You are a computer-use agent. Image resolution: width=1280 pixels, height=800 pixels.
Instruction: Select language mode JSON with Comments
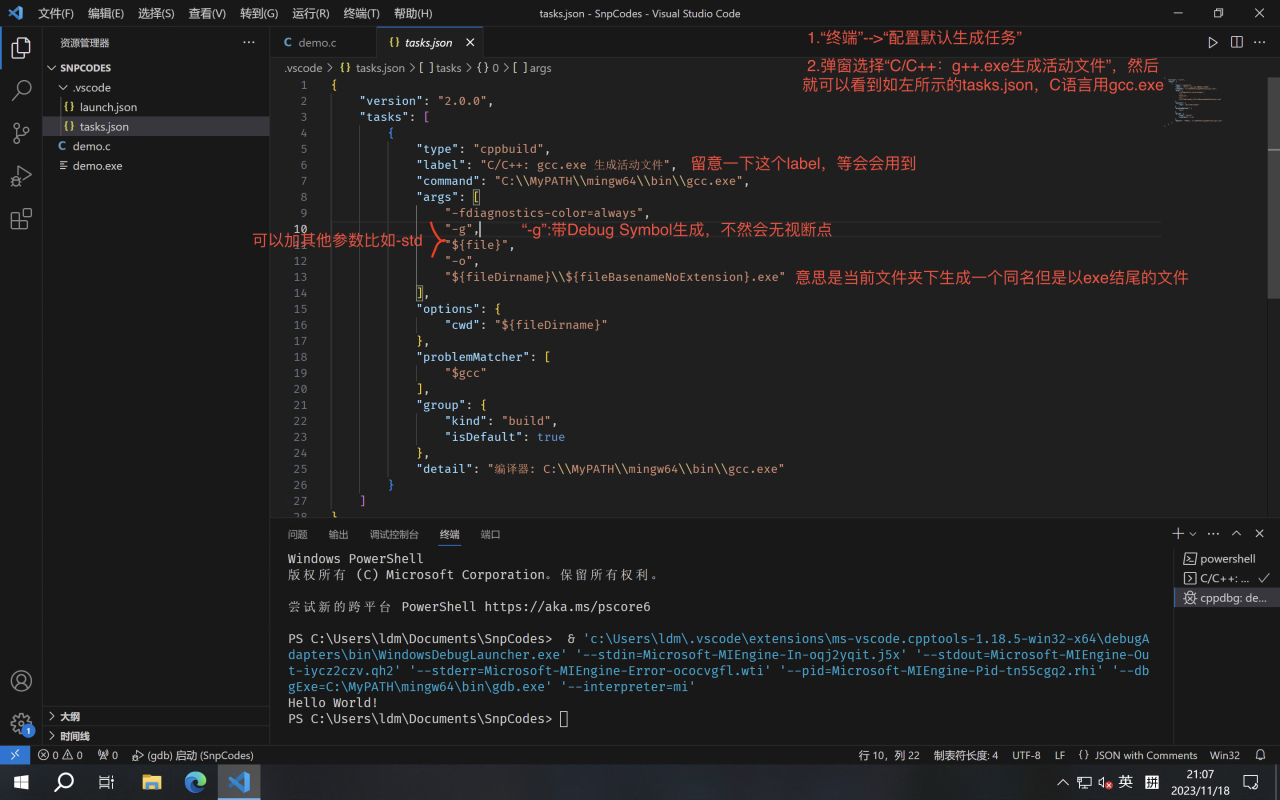1137,755
